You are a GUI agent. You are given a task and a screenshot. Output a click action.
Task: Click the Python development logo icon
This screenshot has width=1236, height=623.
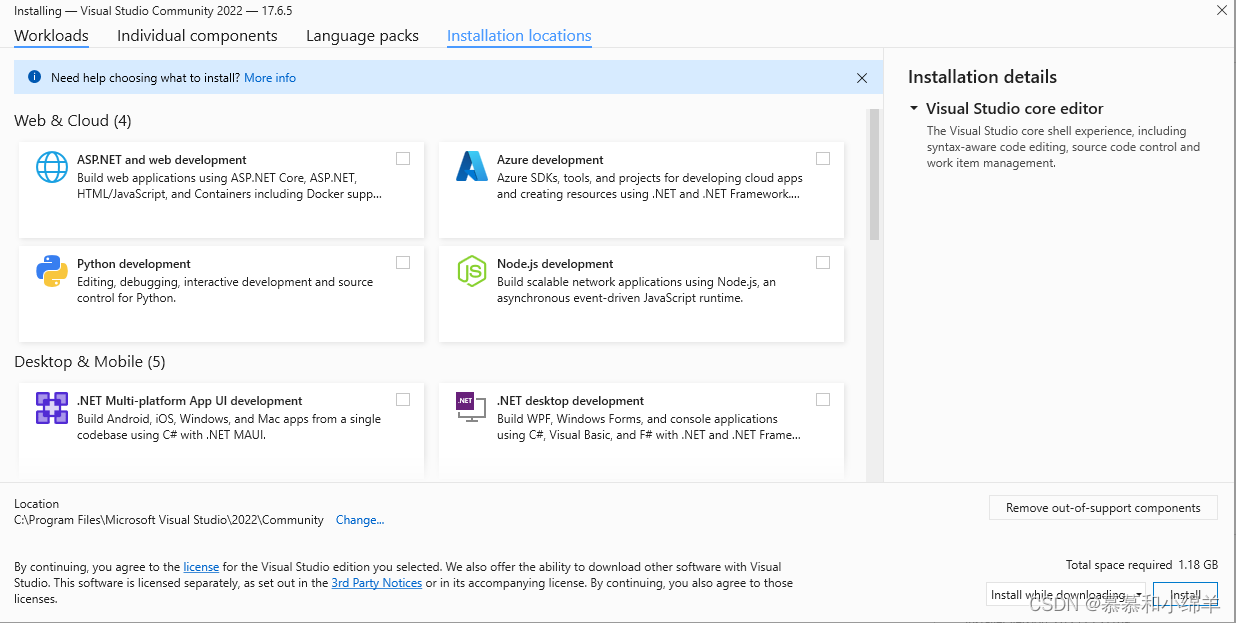52,271
